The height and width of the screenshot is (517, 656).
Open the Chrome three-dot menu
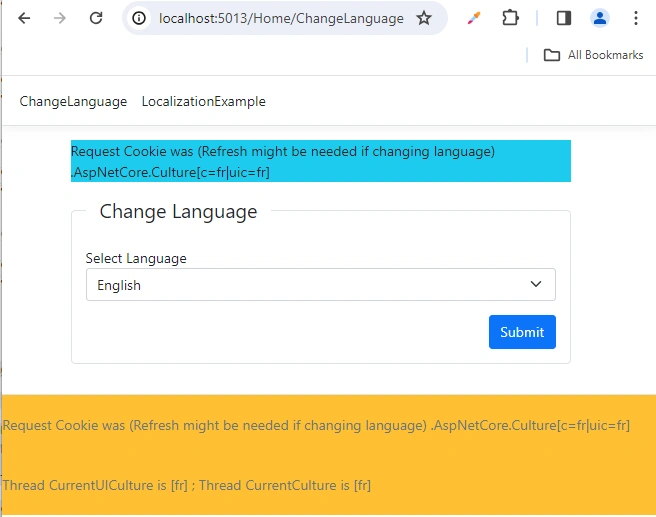(636, 18)
